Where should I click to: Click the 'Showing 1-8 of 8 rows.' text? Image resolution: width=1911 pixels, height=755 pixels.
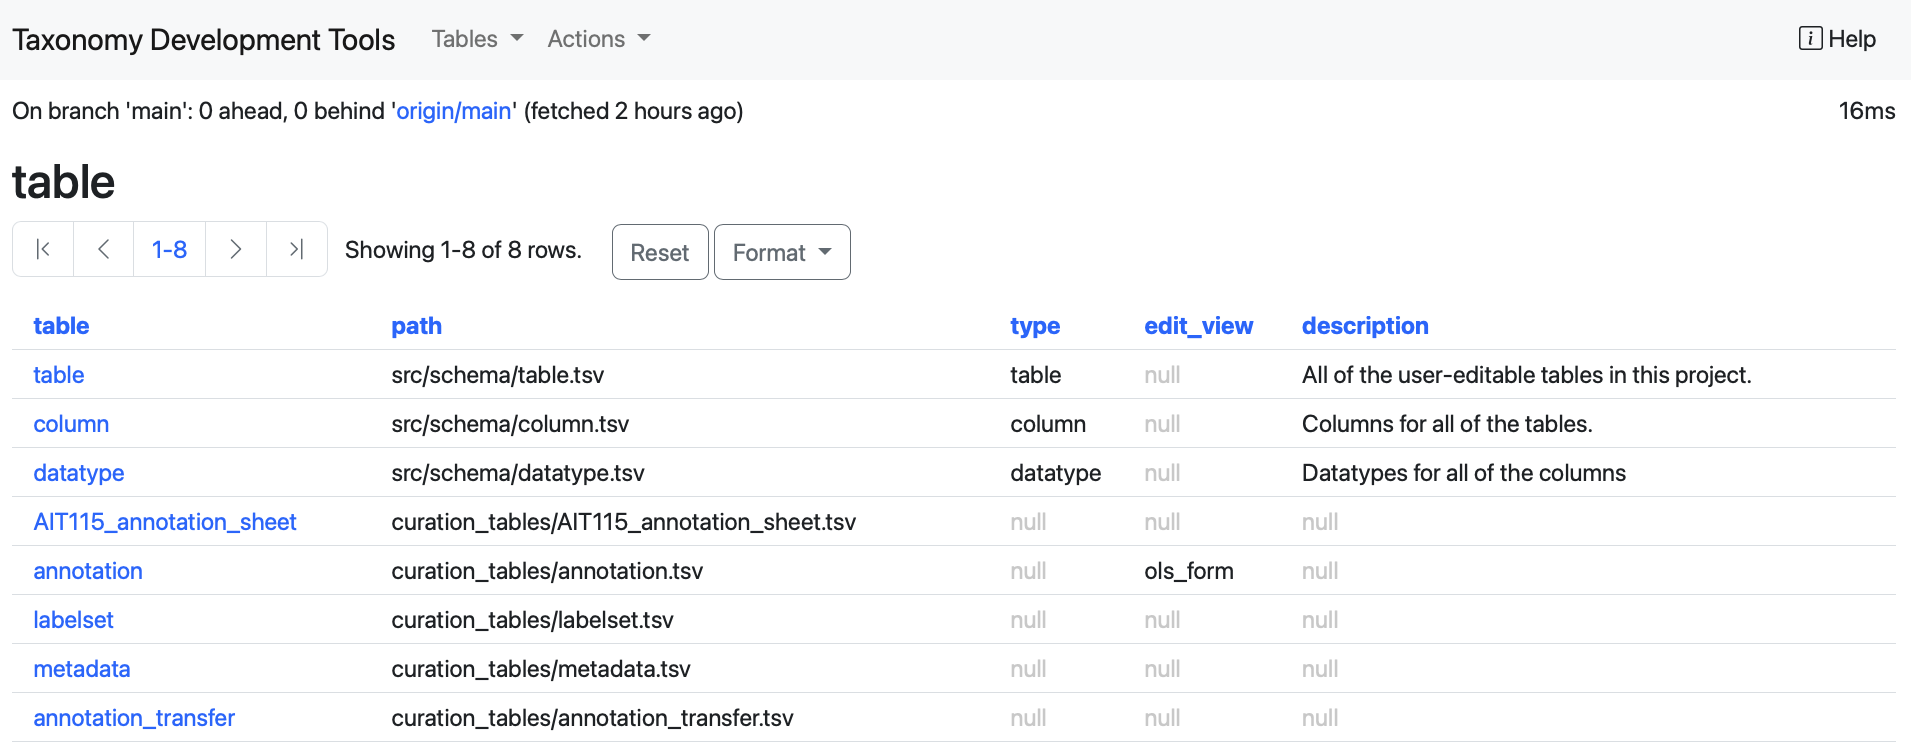(463, 250)
